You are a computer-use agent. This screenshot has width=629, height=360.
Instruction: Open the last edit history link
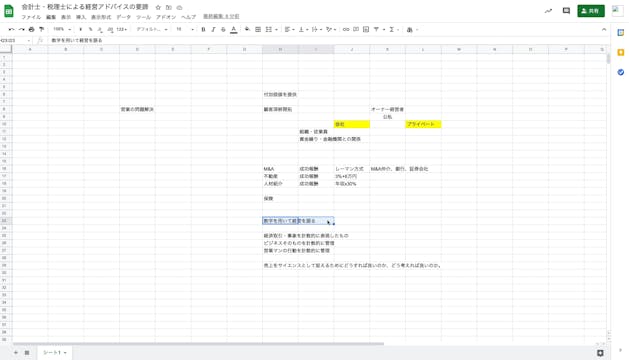[x=221, y=17]
